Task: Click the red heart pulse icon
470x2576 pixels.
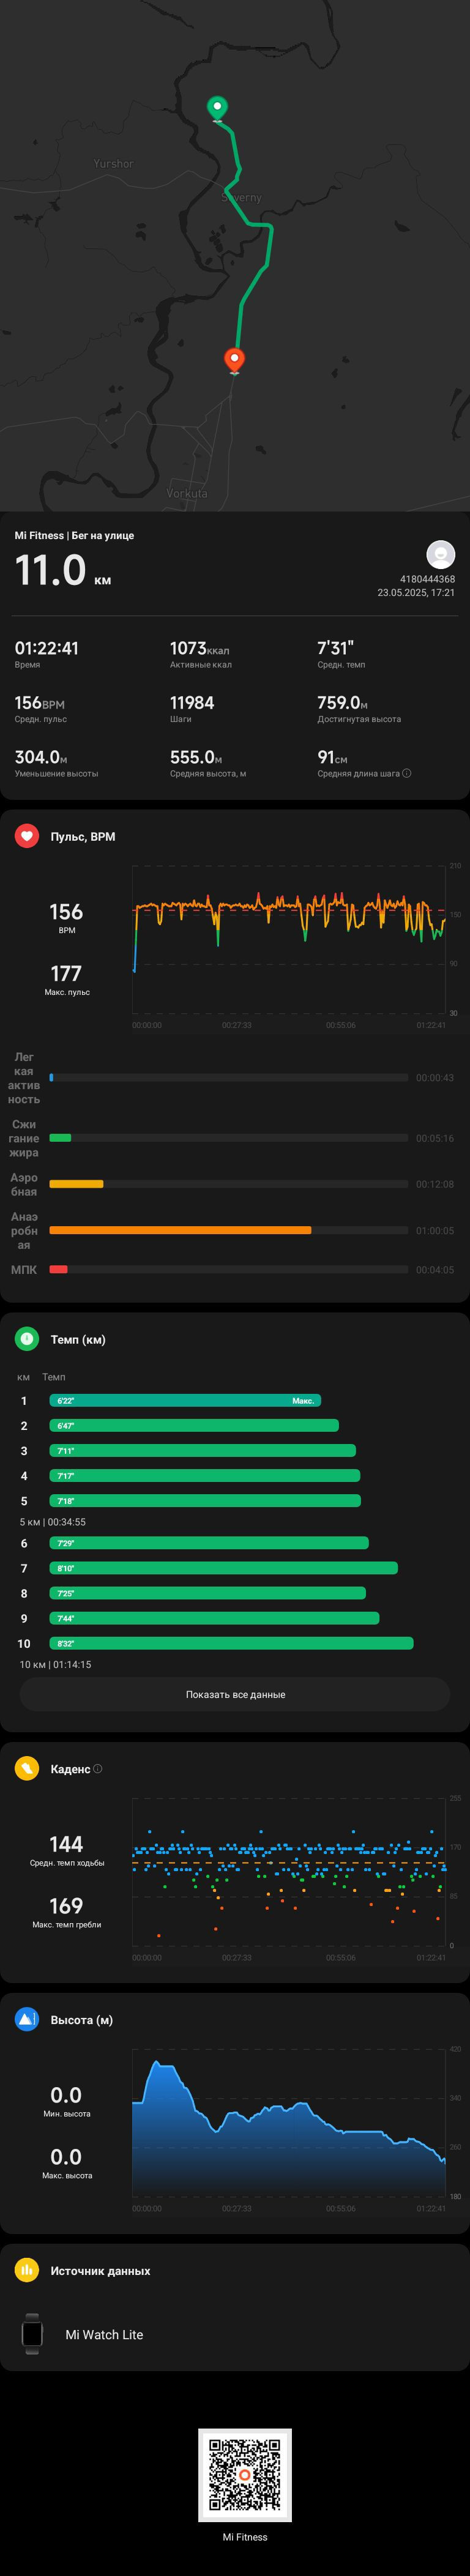Action: tap(27, 836)
